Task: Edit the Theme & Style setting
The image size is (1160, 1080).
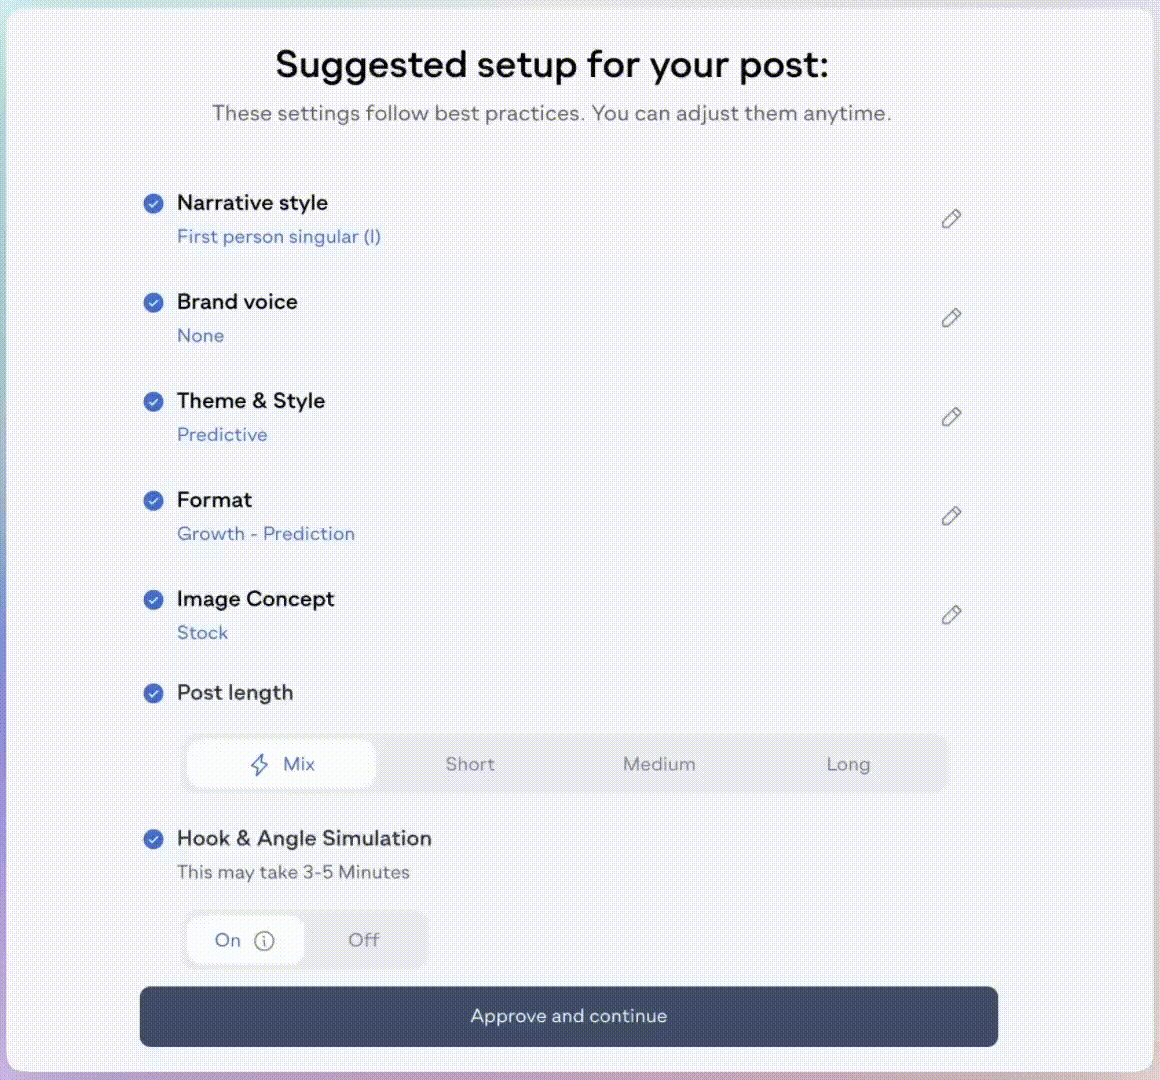Action: coord(951,416)
